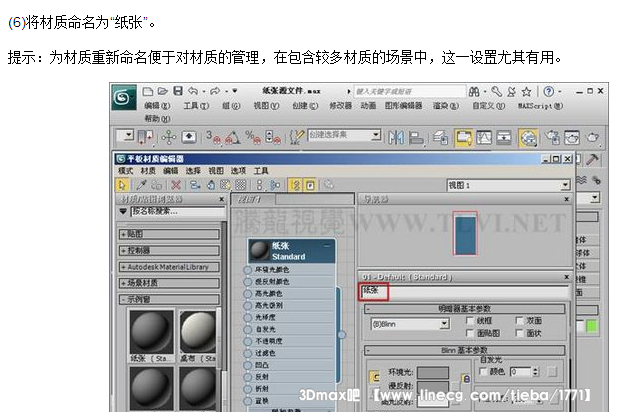Viewport: 620px width, 412px height.
Task: Collapse the Blinn 基本参数 rollout
Action: tap(465, 350)
